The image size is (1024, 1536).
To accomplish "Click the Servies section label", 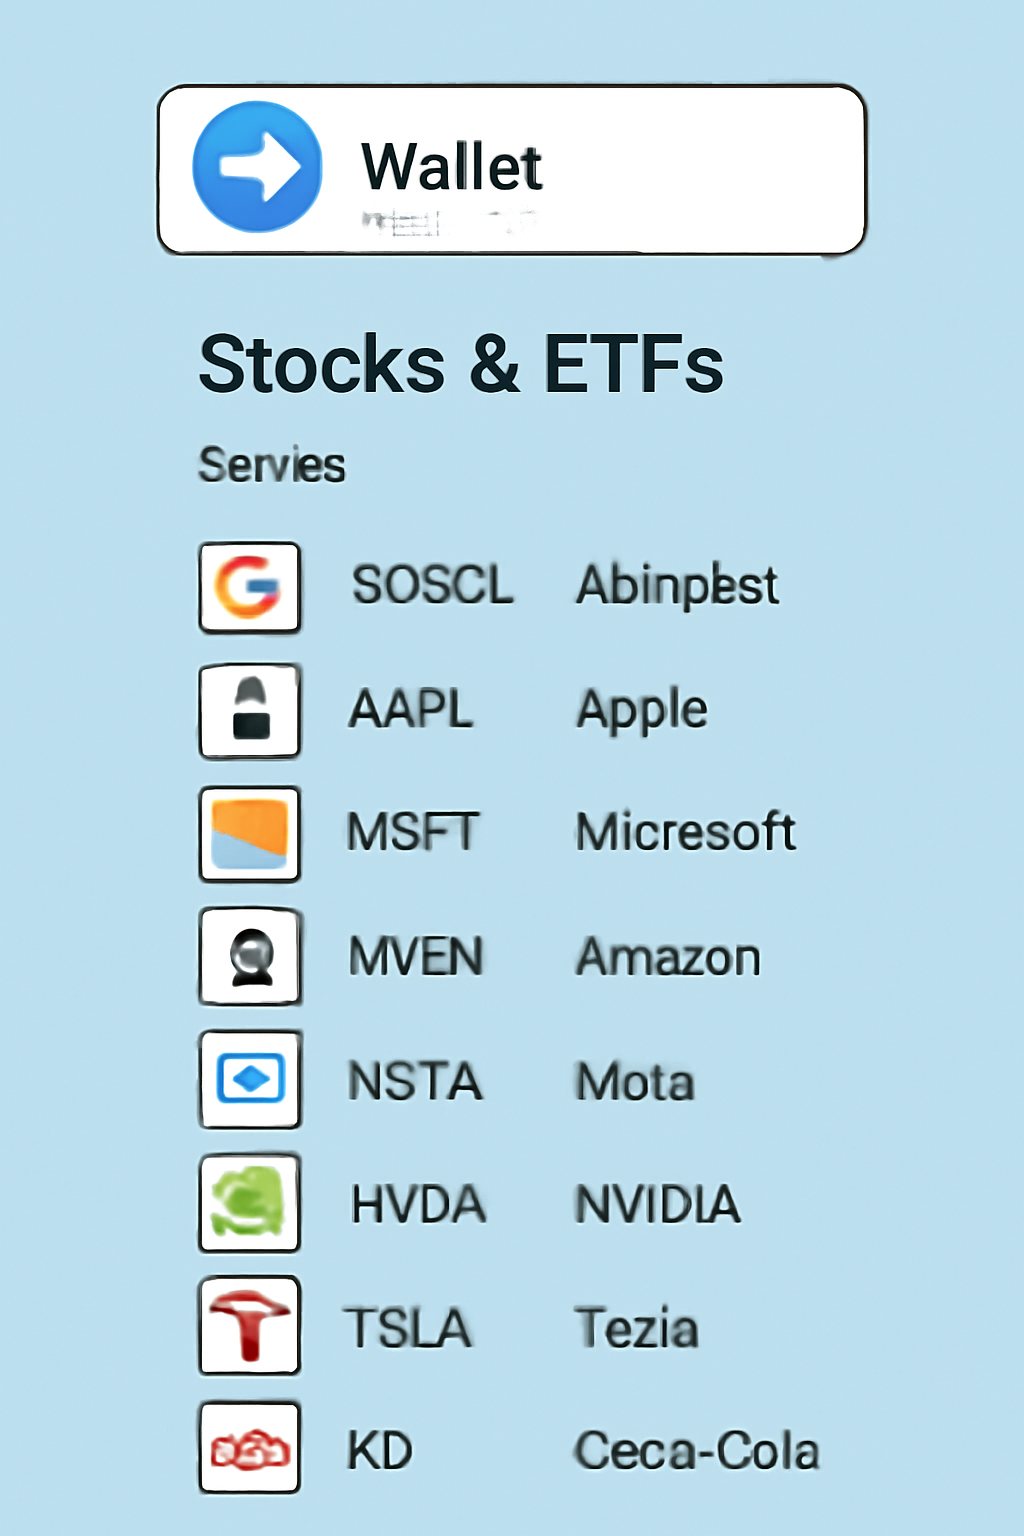I will [x=271, y=464].
